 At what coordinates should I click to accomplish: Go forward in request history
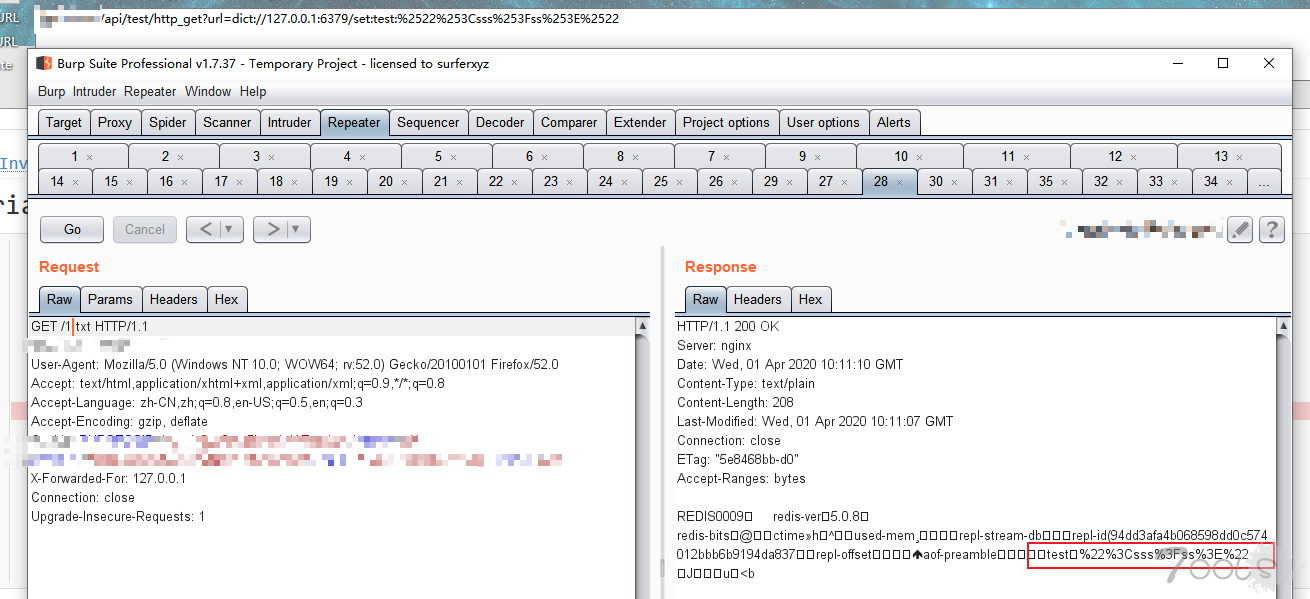tap(271, 229)
